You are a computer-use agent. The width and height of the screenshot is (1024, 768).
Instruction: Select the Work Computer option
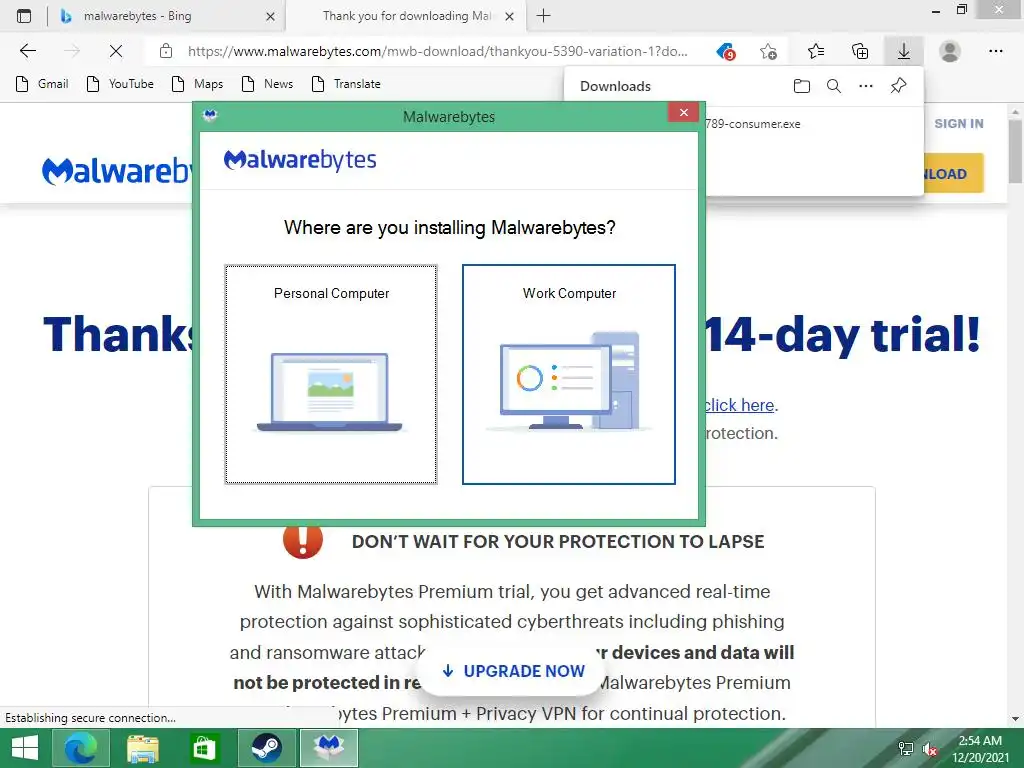[x=569, y=374]
